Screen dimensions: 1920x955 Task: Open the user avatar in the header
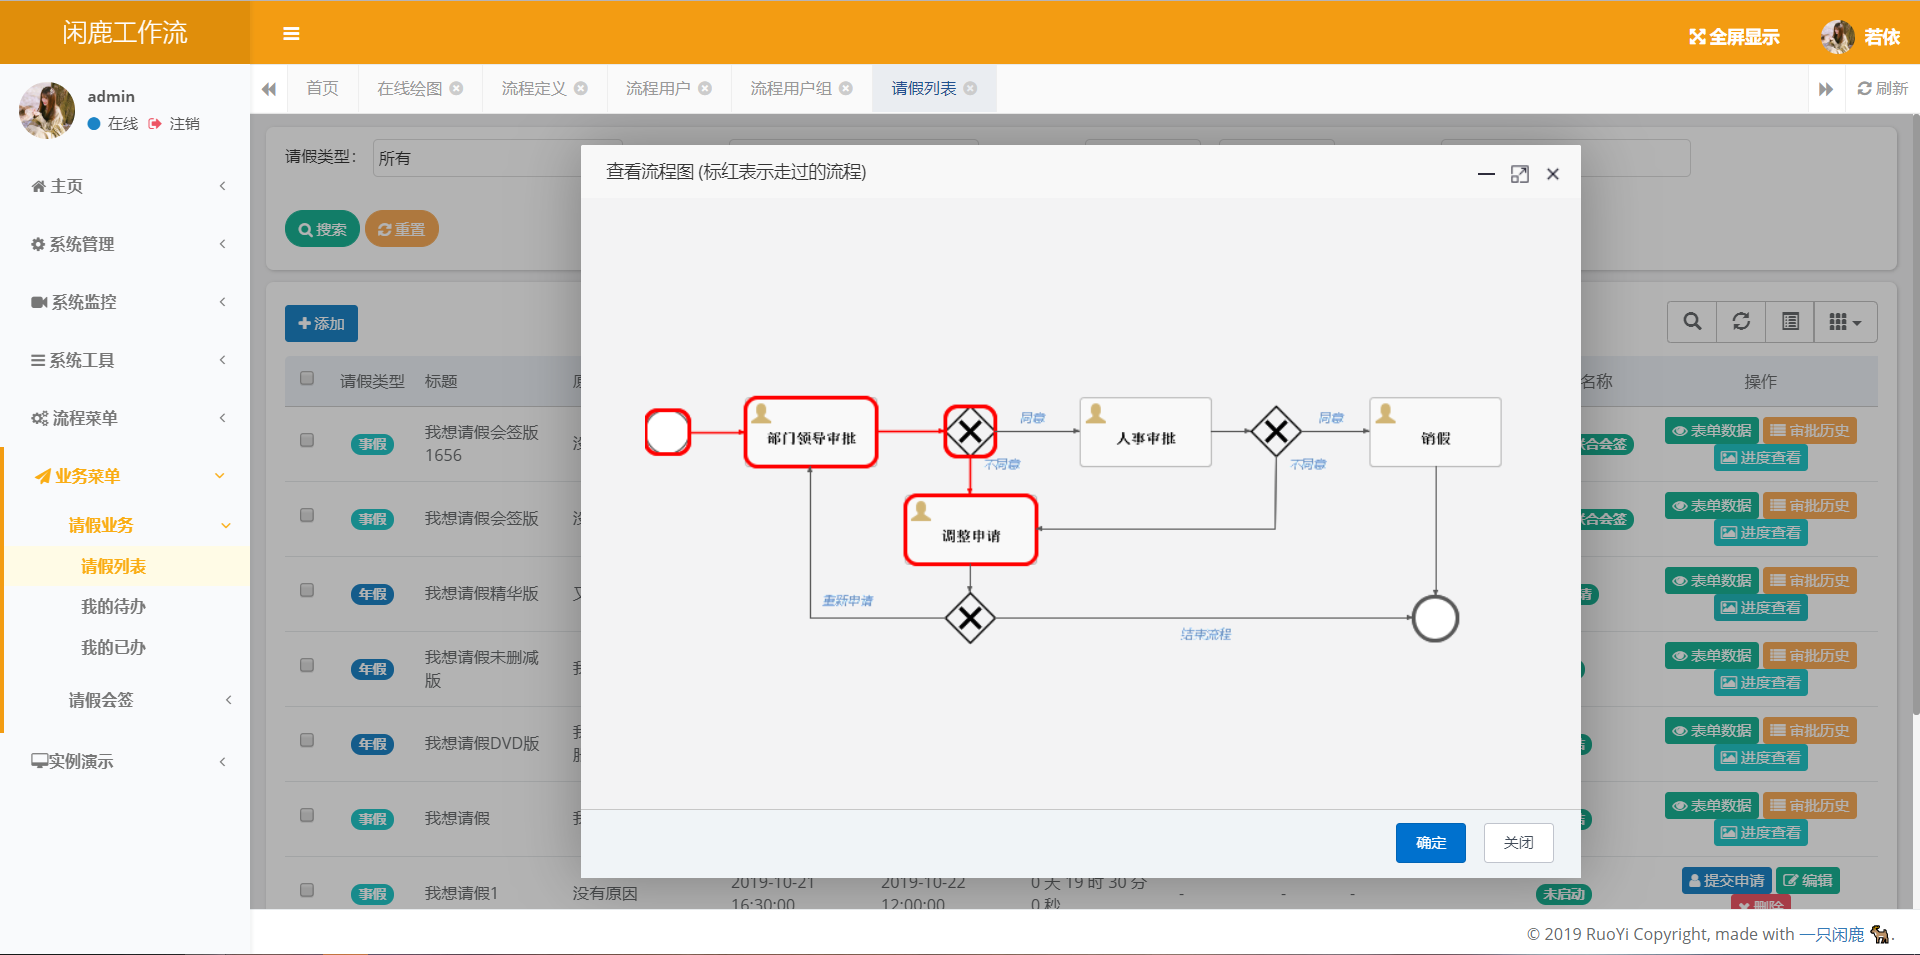pyautogui.click(x=1837, y=37)
